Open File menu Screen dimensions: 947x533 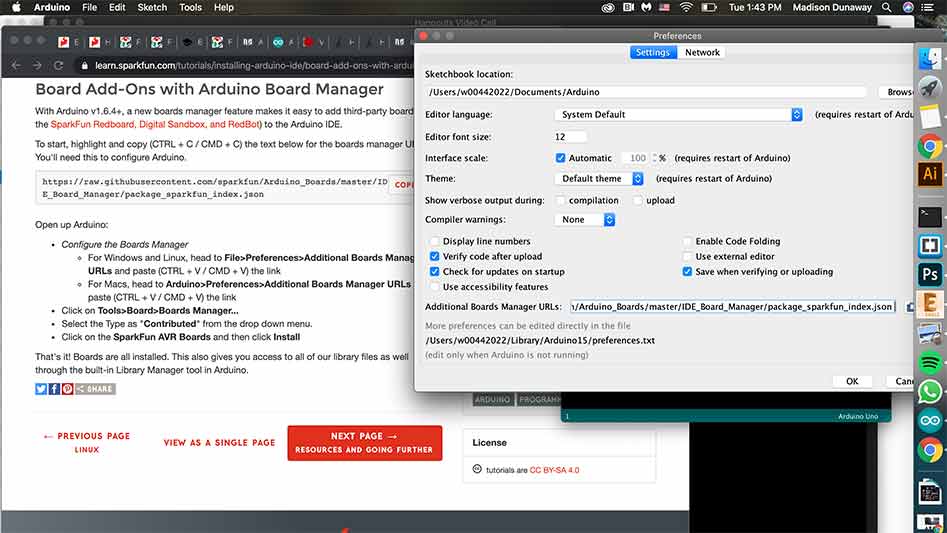89,7
